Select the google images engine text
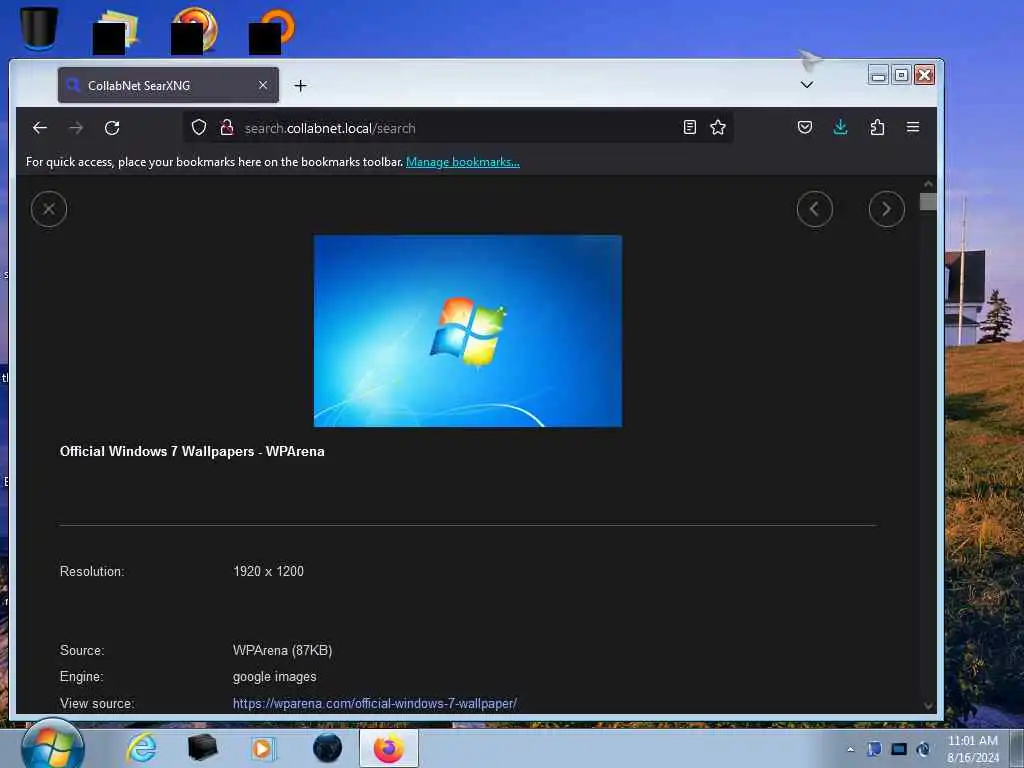Viewport: 1024px width, 768px height. [x=275, y=677]
